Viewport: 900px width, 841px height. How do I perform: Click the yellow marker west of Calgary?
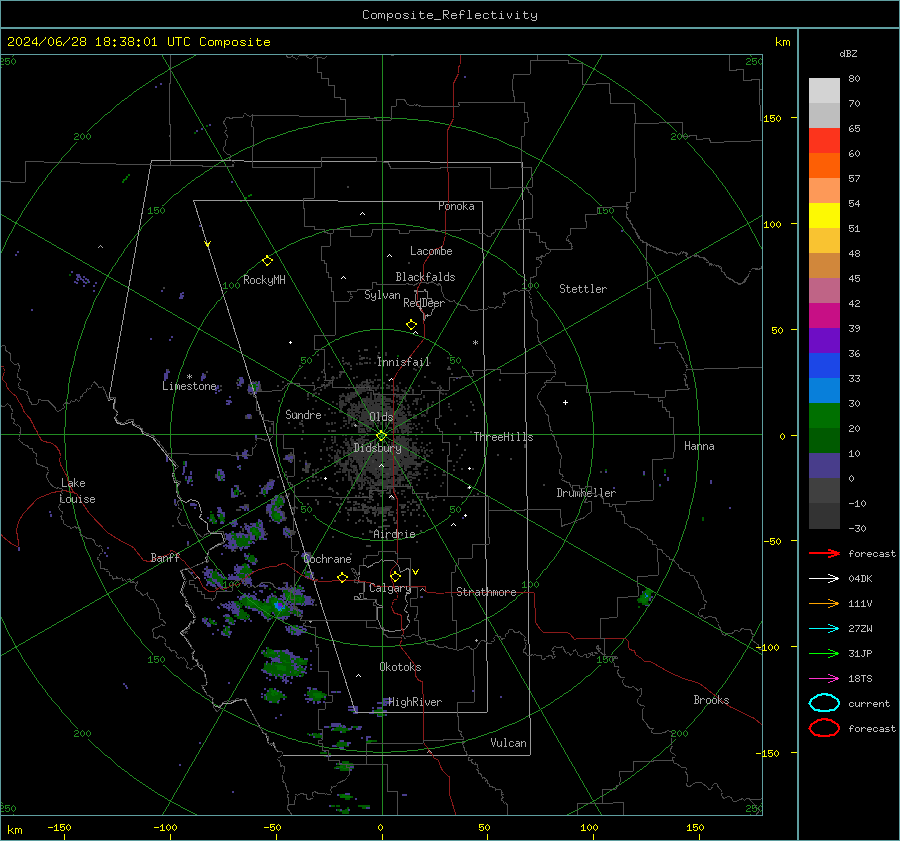point(343,578)
